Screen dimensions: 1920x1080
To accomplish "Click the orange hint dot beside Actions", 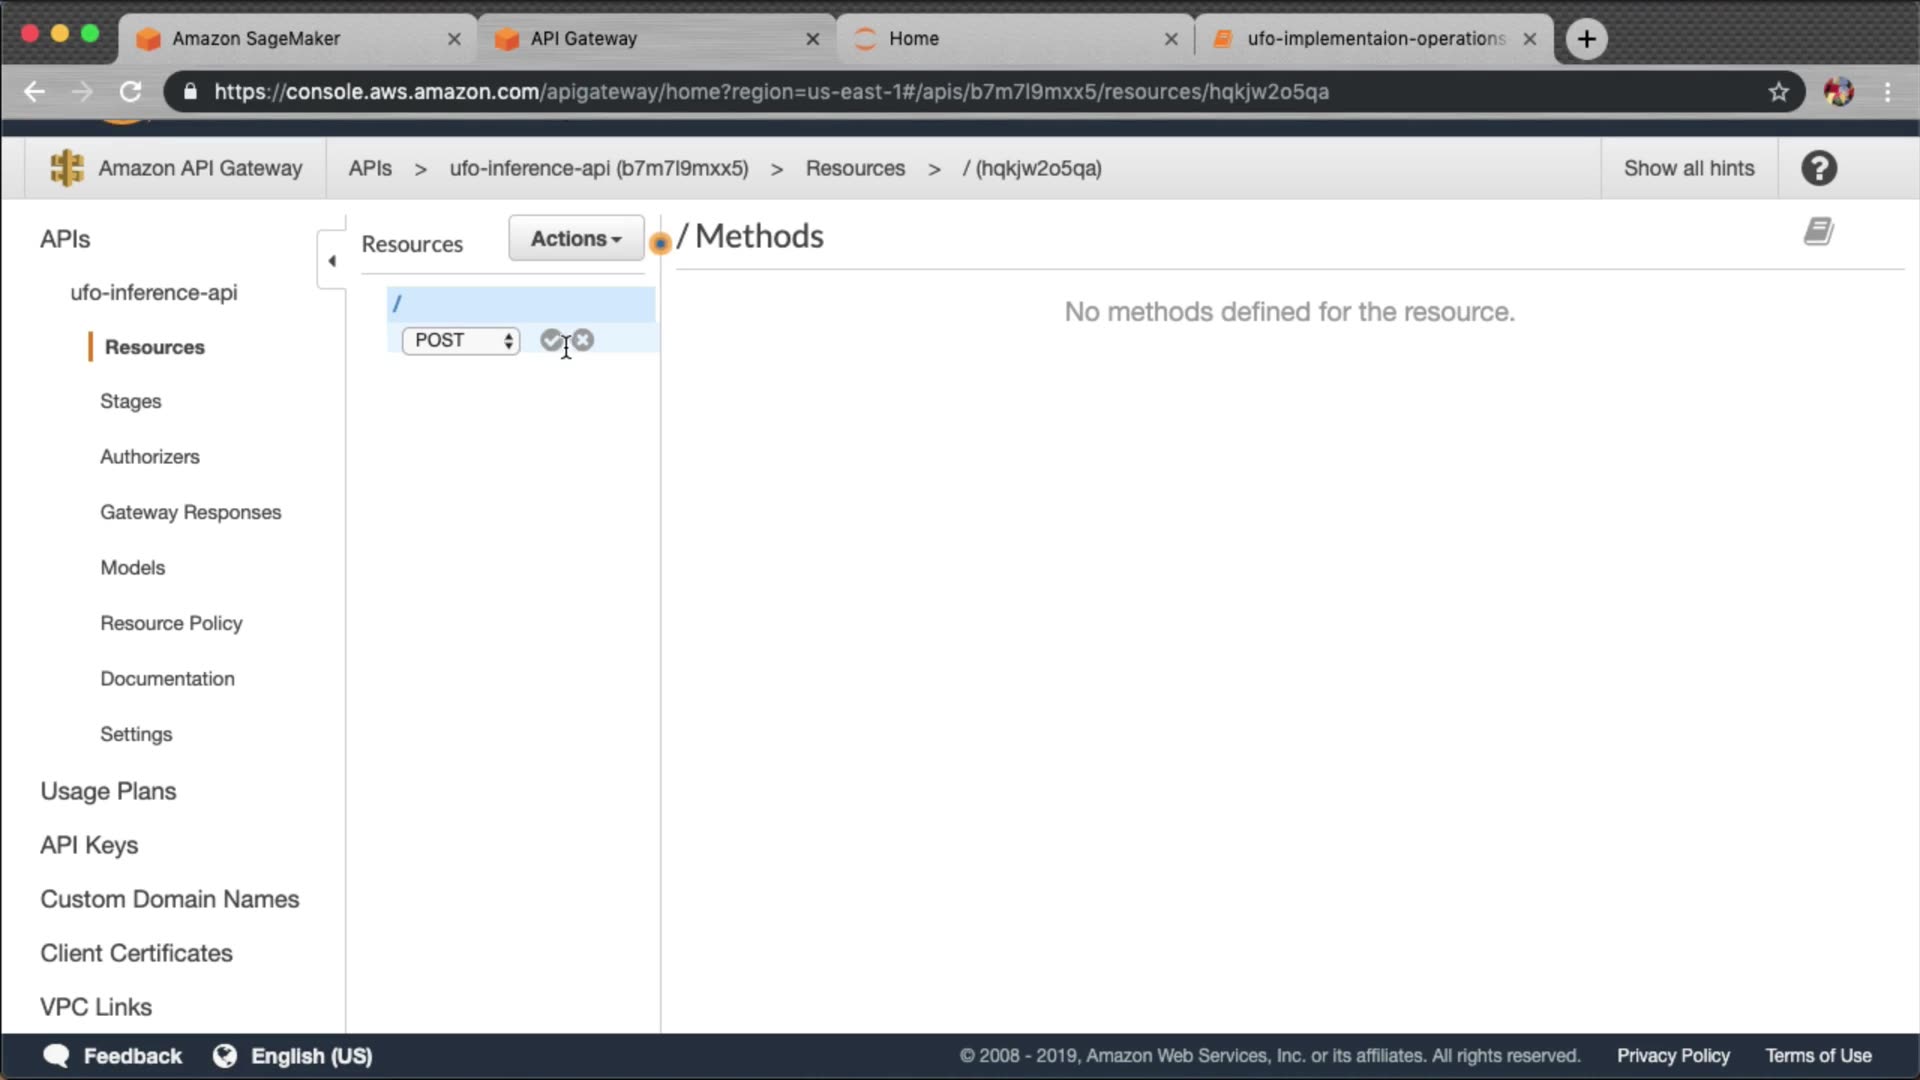I will [x=660, y=243].
